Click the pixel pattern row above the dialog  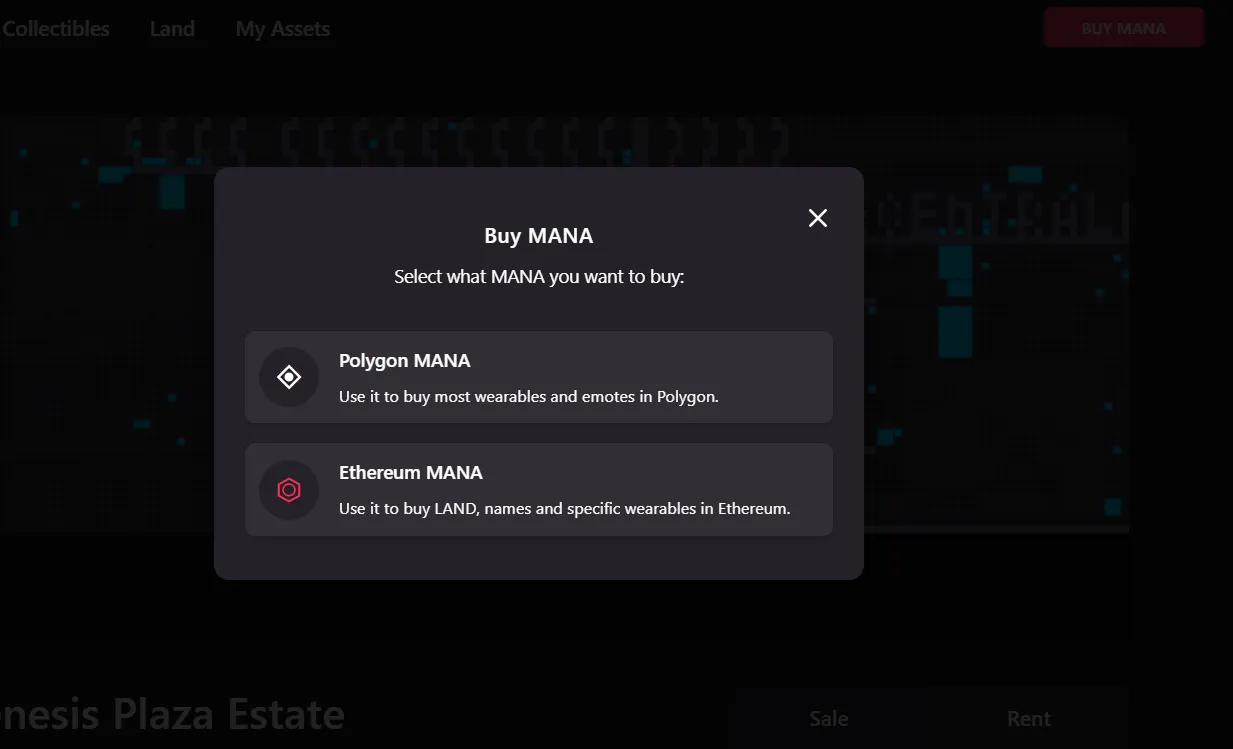pyautogui.click(x=460, y=141)
